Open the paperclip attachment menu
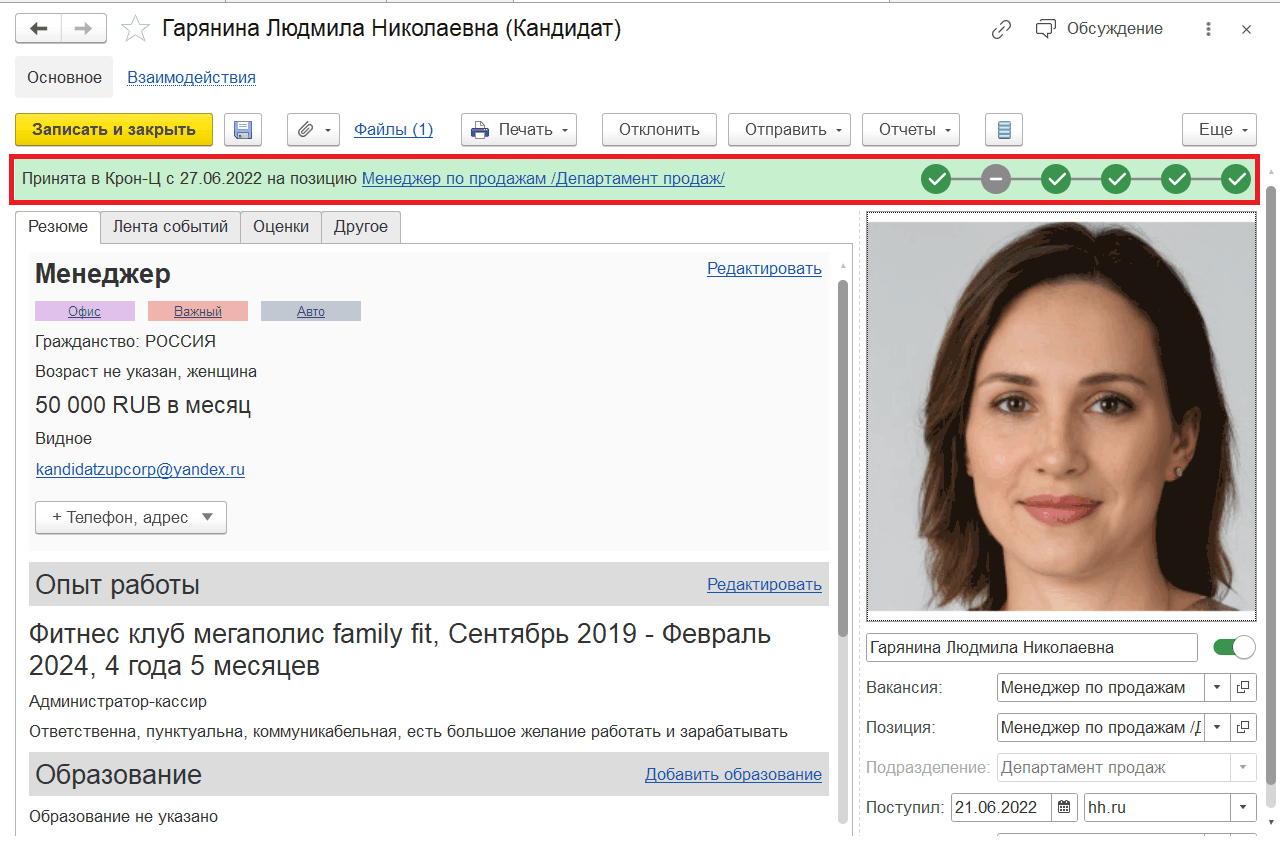This screenshot has height=853, width=1280. (314, 129)
